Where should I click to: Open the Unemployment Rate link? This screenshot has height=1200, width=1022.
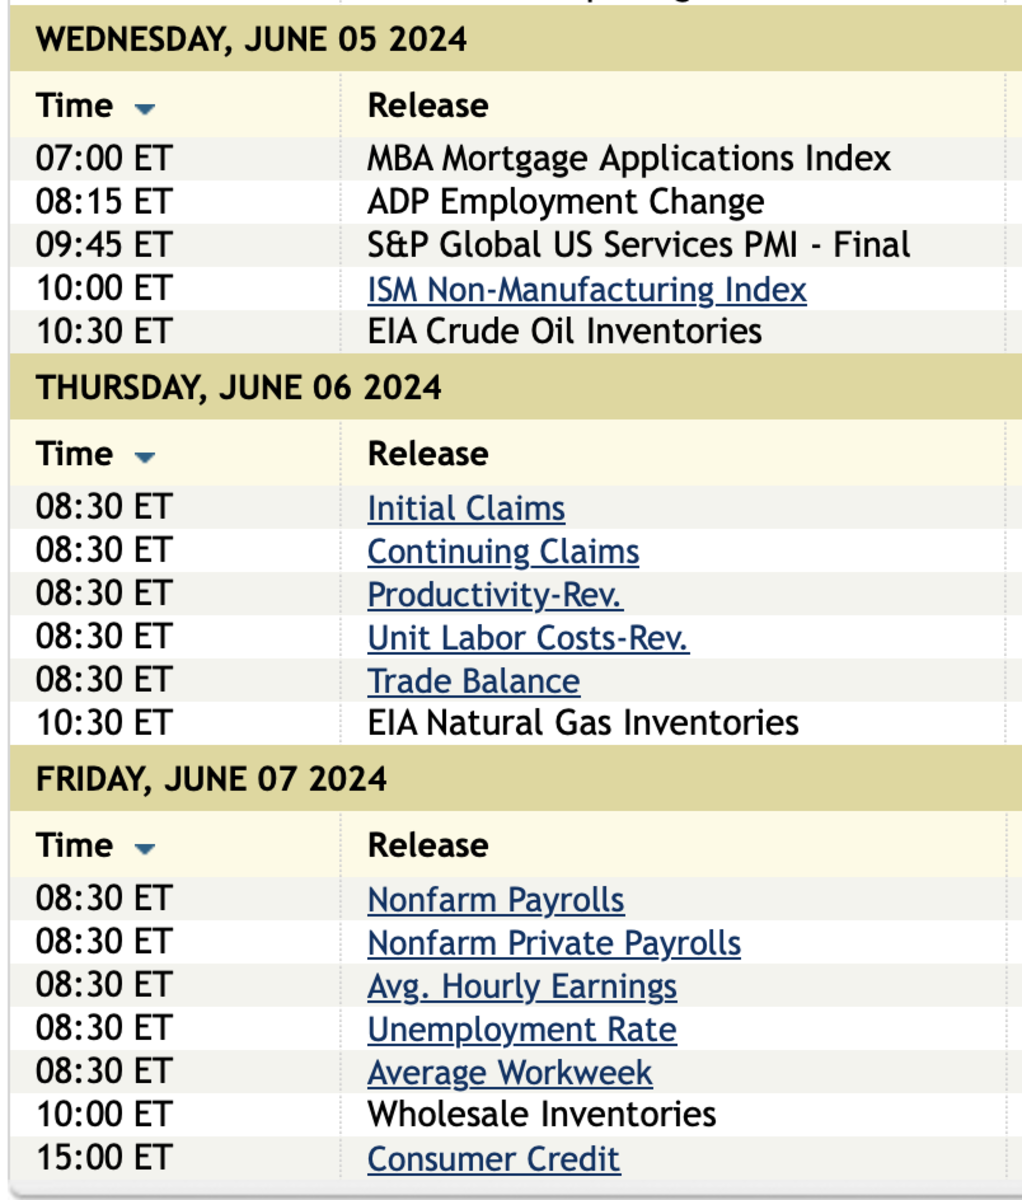click(x=522, y=1029)
